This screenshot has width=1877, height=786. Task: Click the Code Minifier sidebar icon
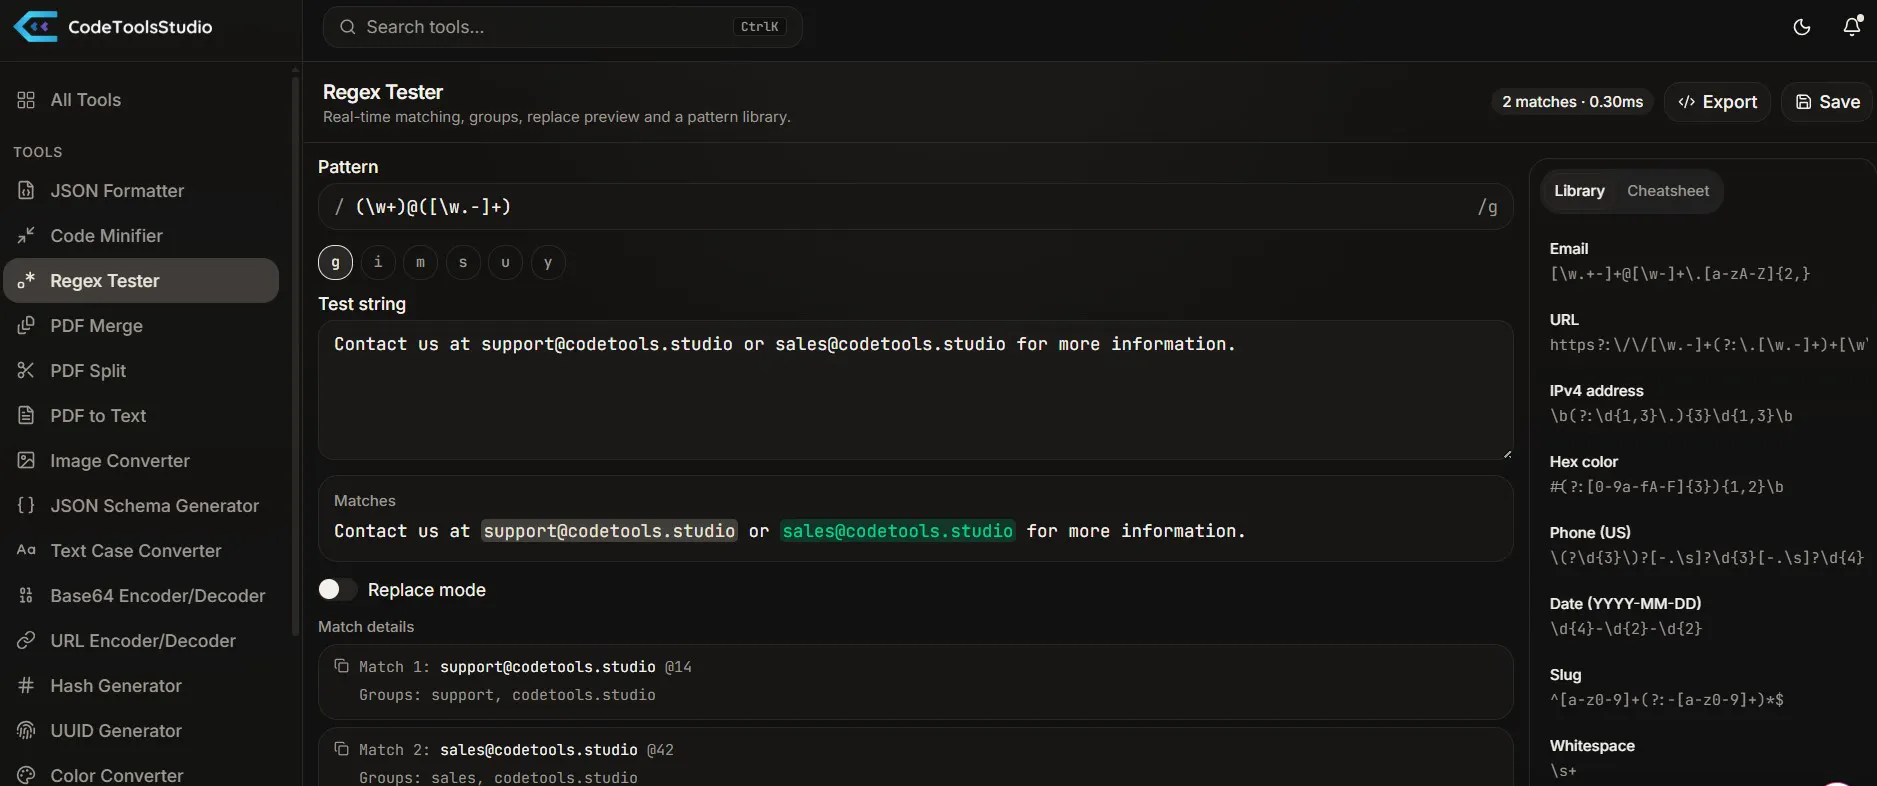26,235
